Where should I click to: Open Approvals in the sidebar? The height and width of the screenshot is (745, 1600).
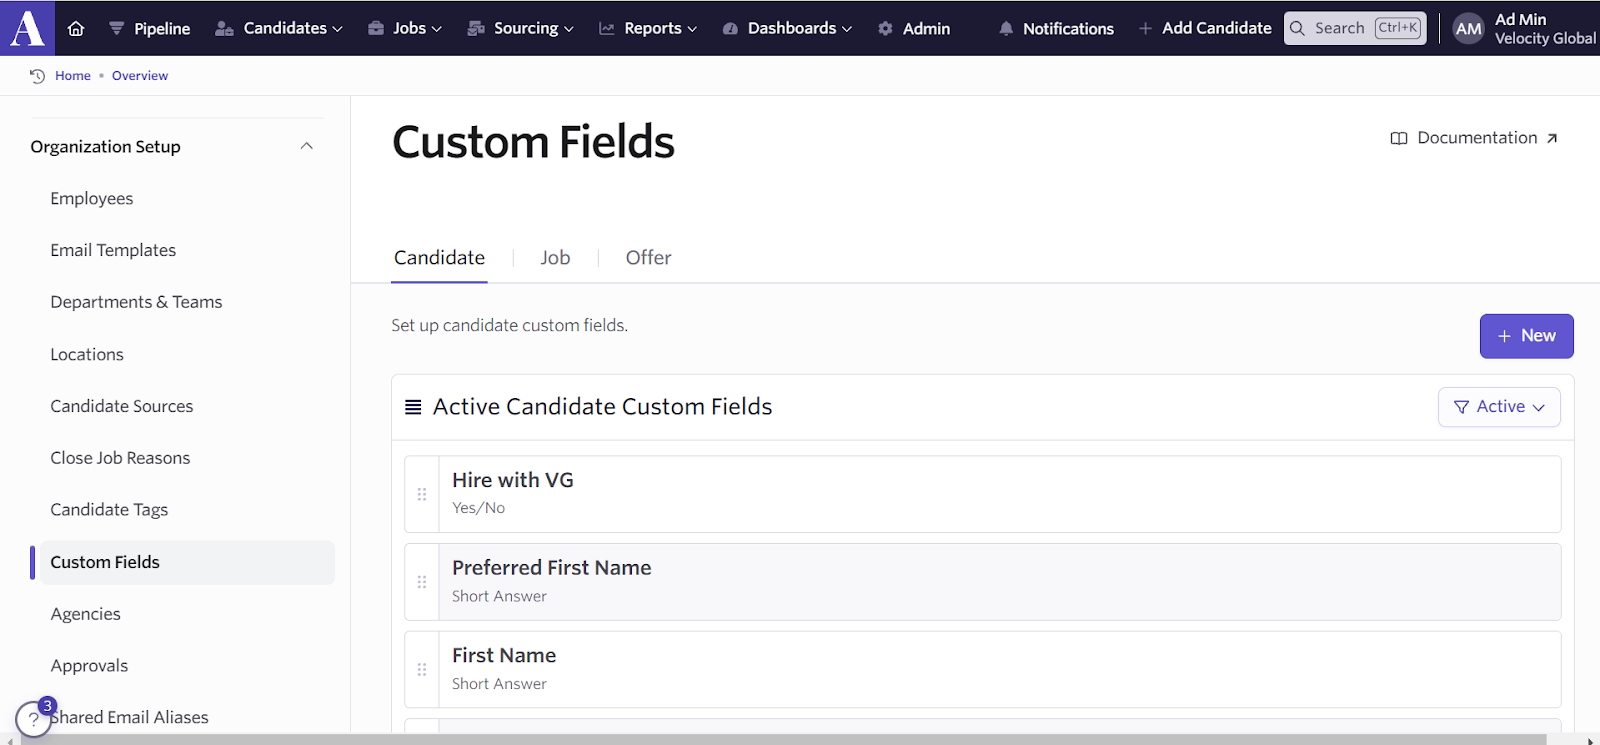[x=89, y=666]
